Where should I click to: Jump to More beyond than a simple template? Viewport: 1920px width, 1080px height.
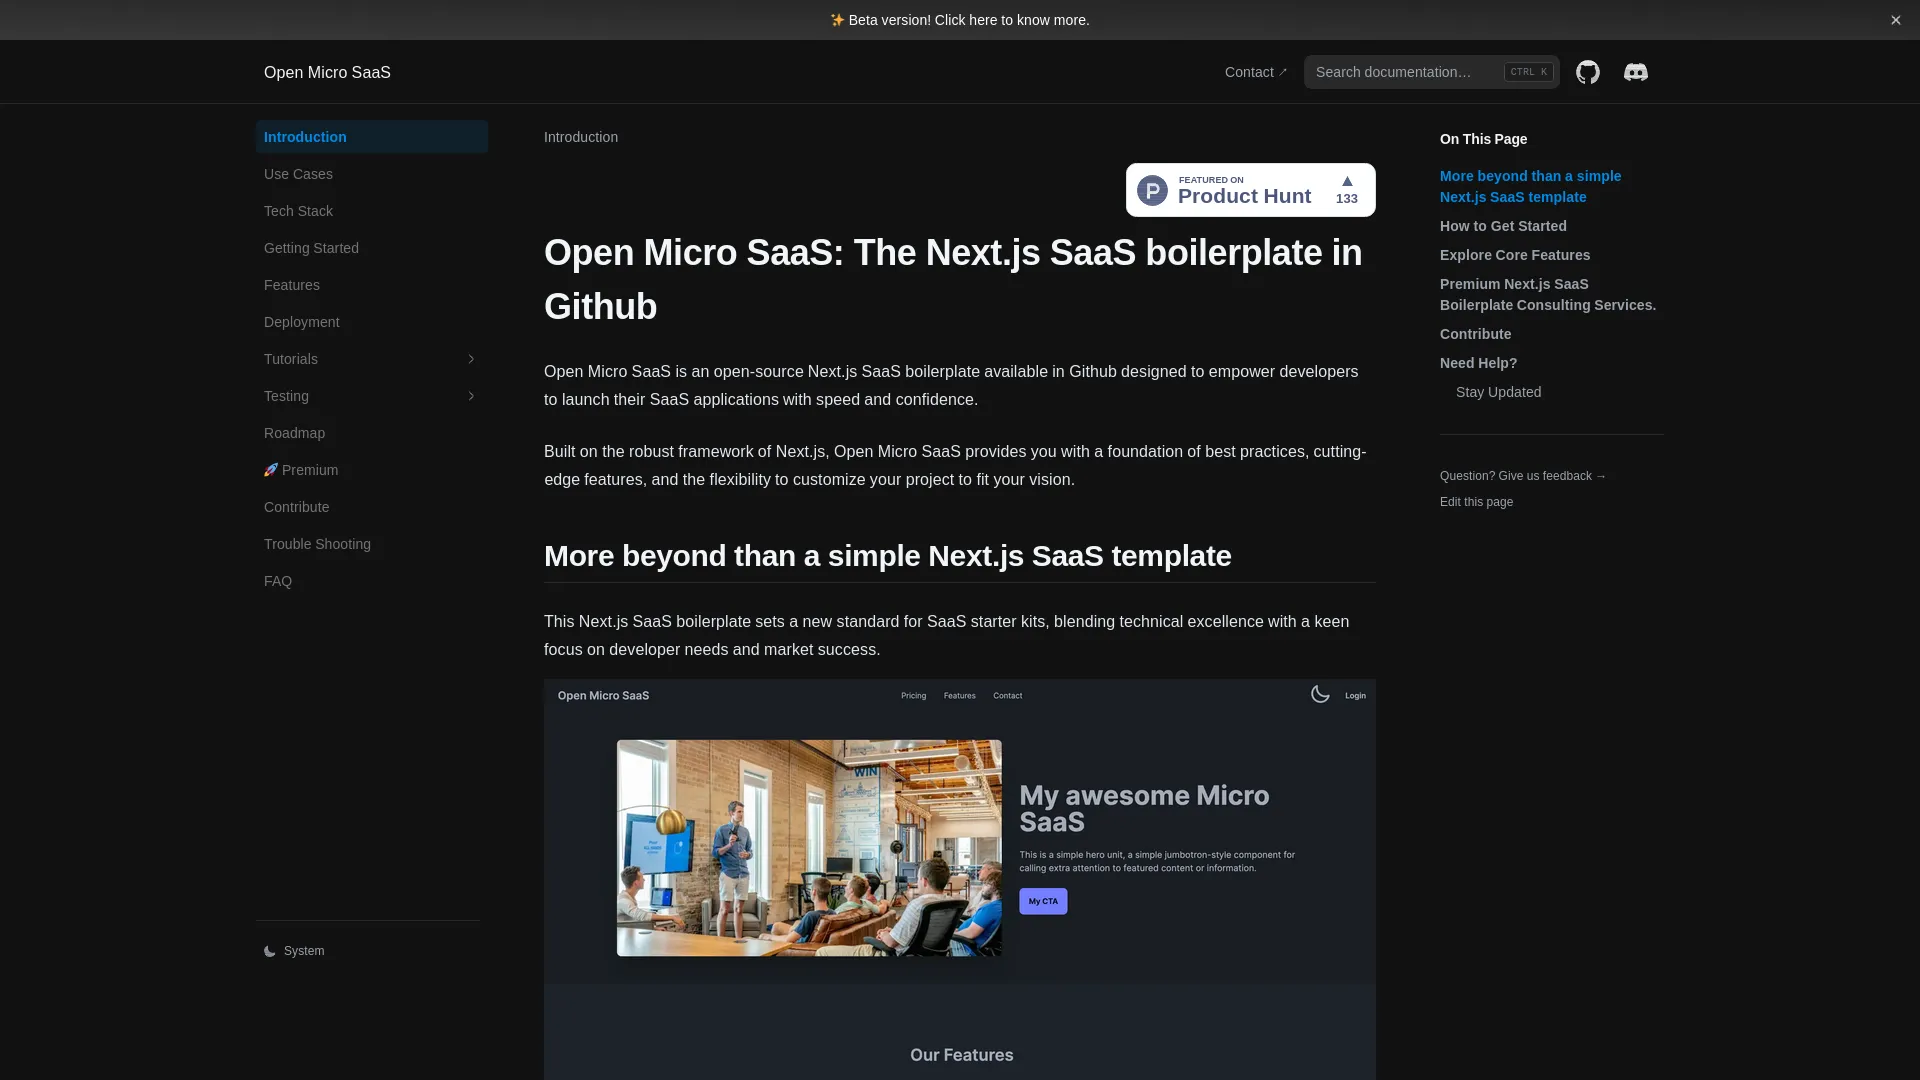point(1530,186)
